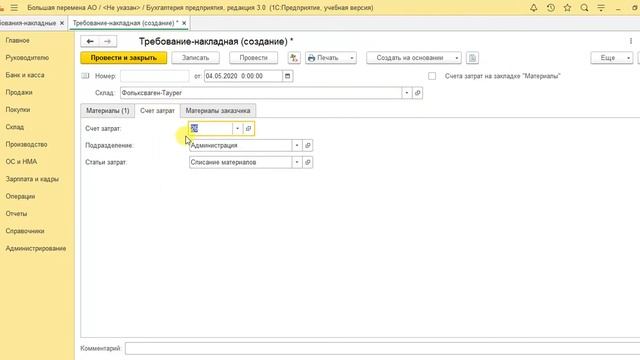Open the Еще menu
This screenshot has width=640, height=360.
(611, 58)
